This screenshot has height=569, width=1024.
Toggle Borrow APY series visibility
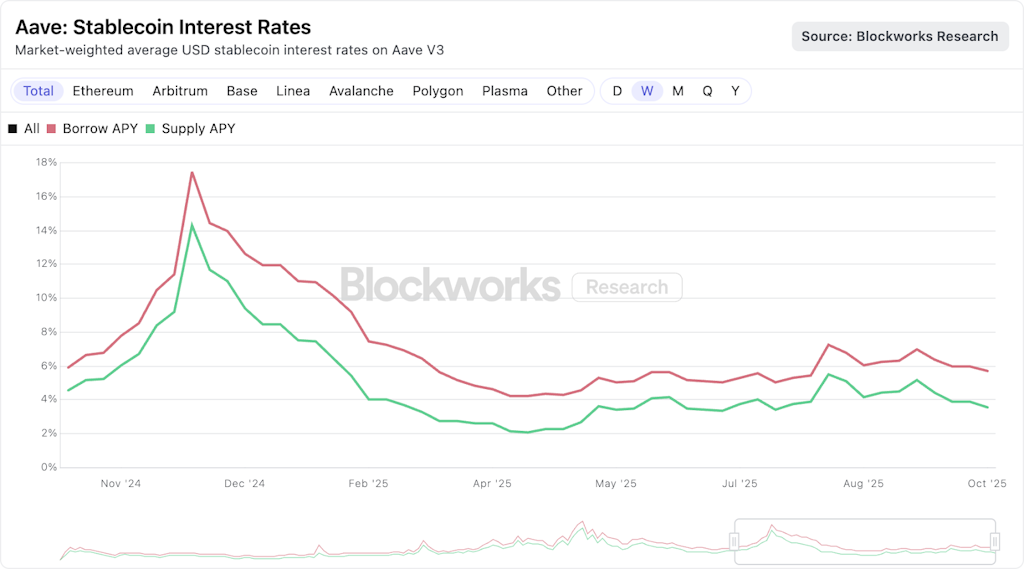[93, 129]
